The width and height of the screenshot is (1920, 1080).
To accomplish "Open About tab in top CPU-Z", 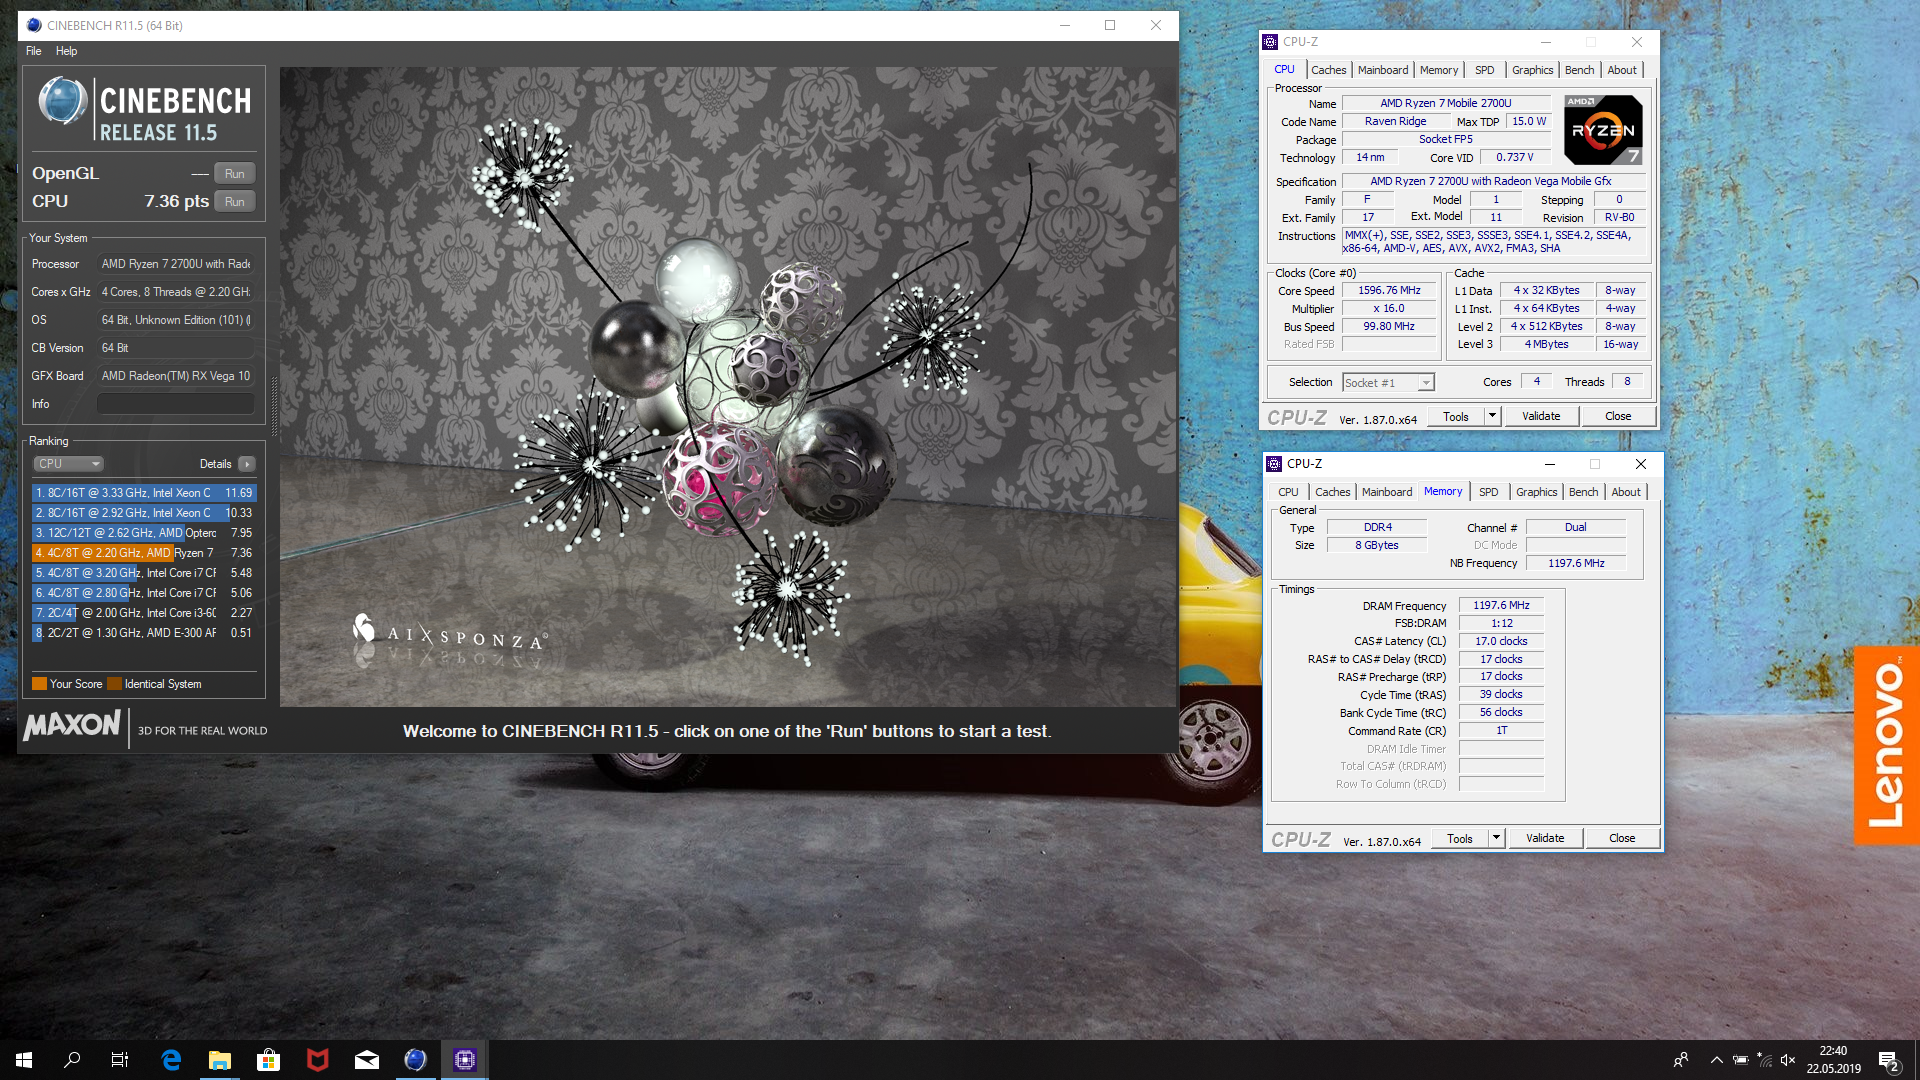I will tap(1622, 70).
